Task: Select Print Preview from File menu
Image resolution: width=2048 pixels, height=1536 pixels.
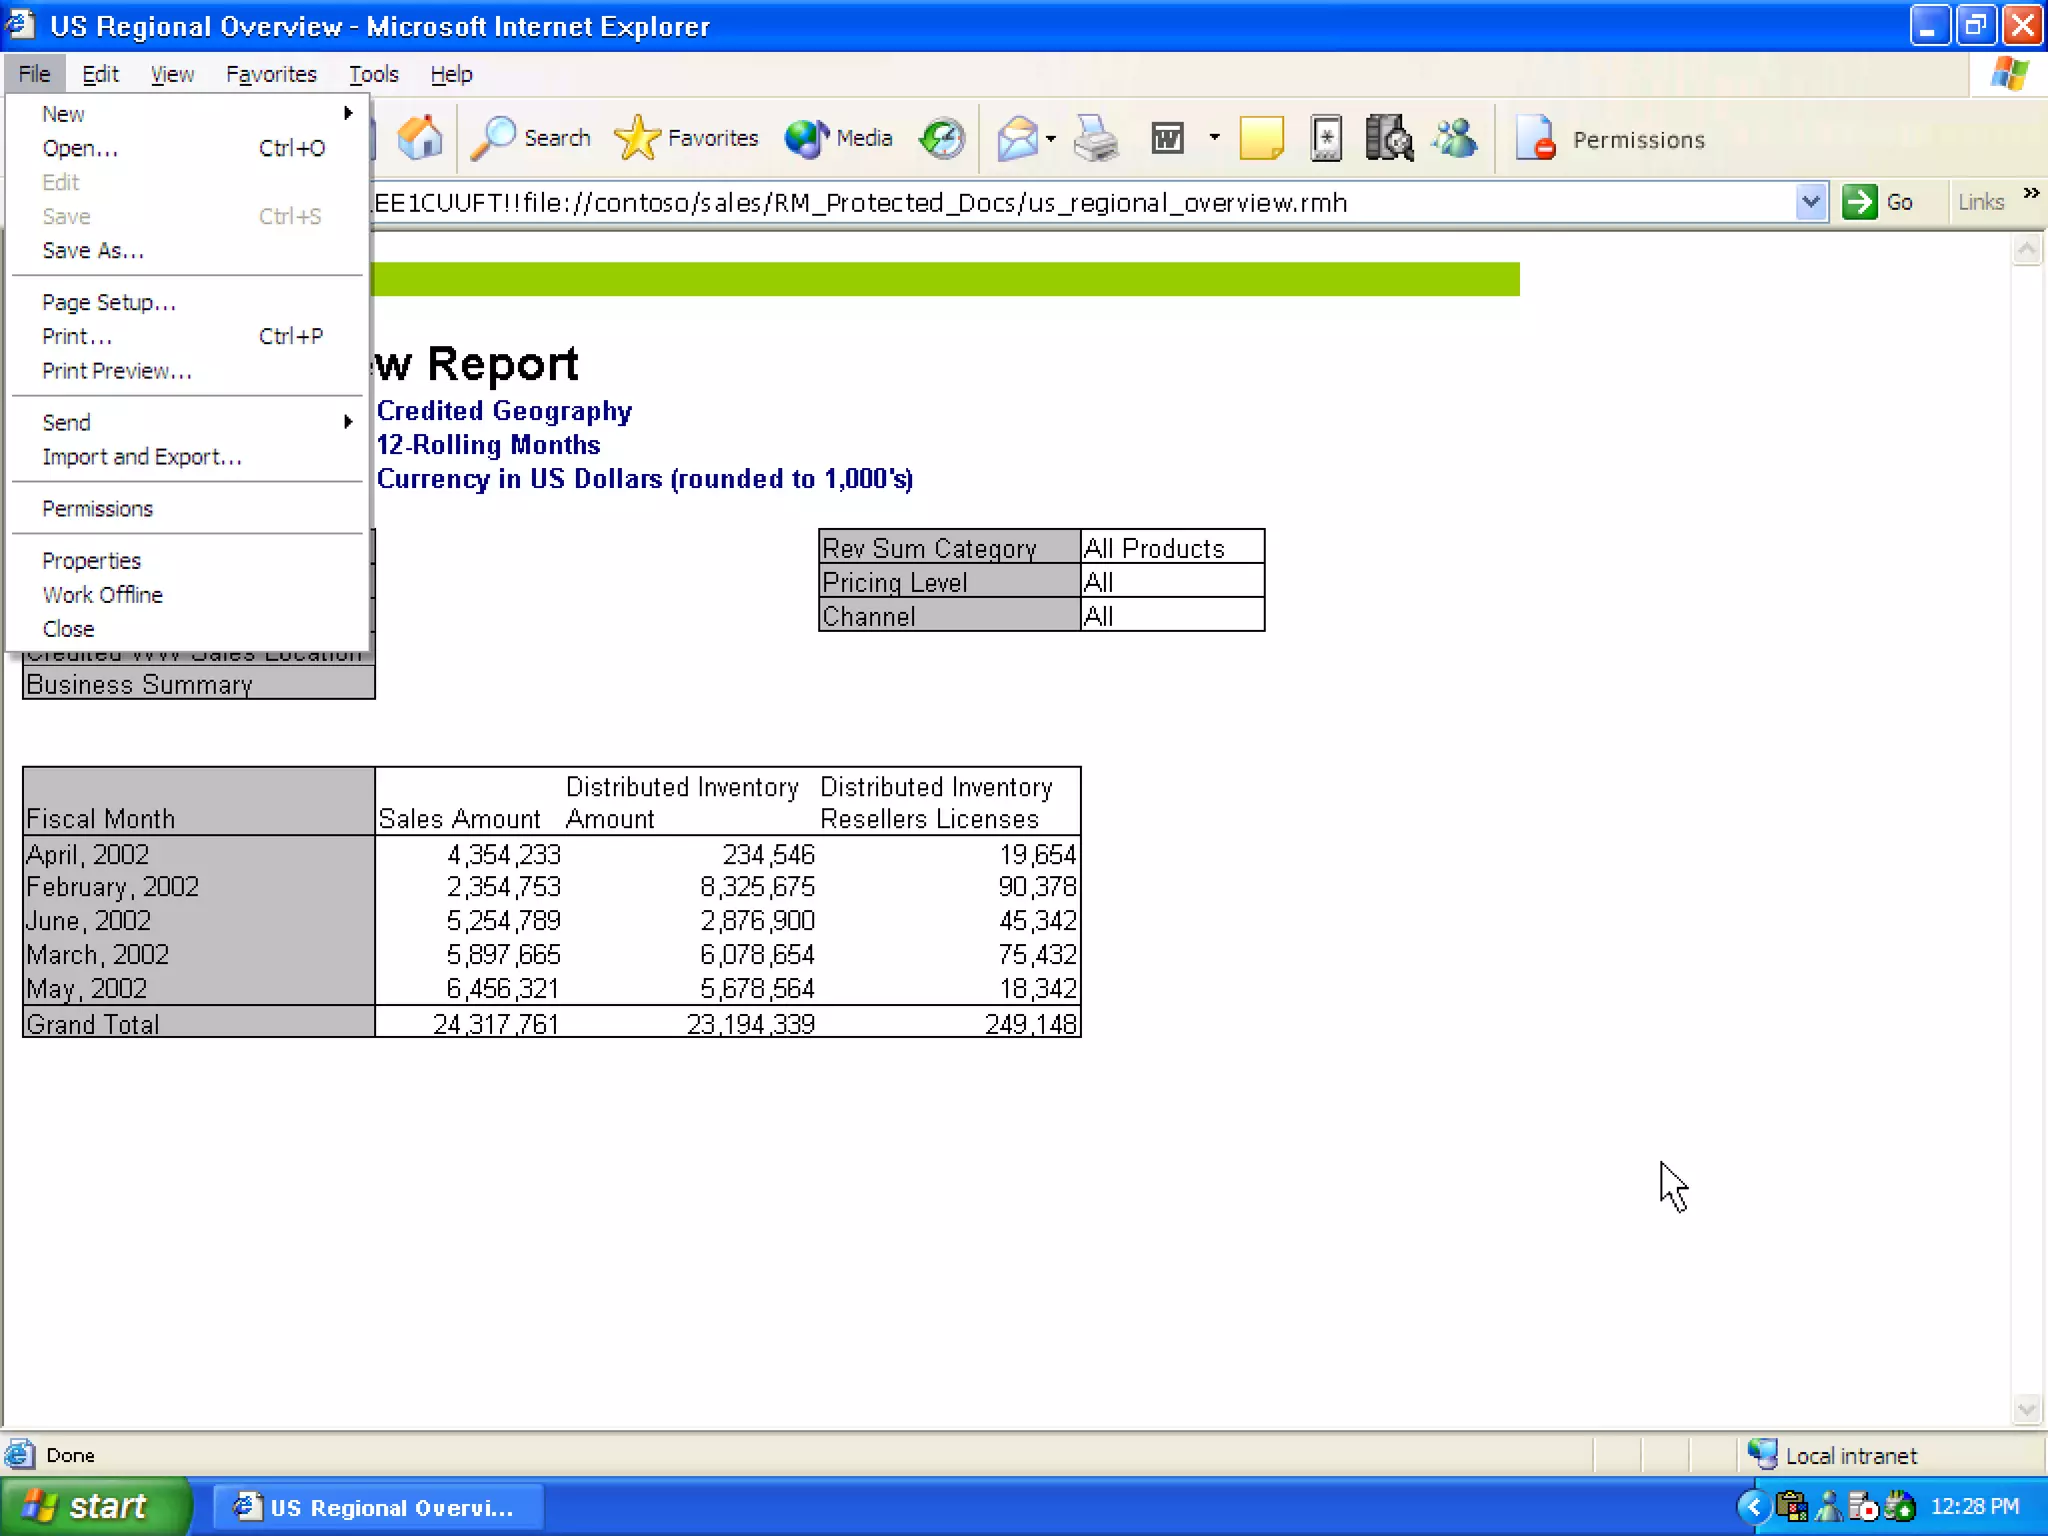Action: pos(117,371)
